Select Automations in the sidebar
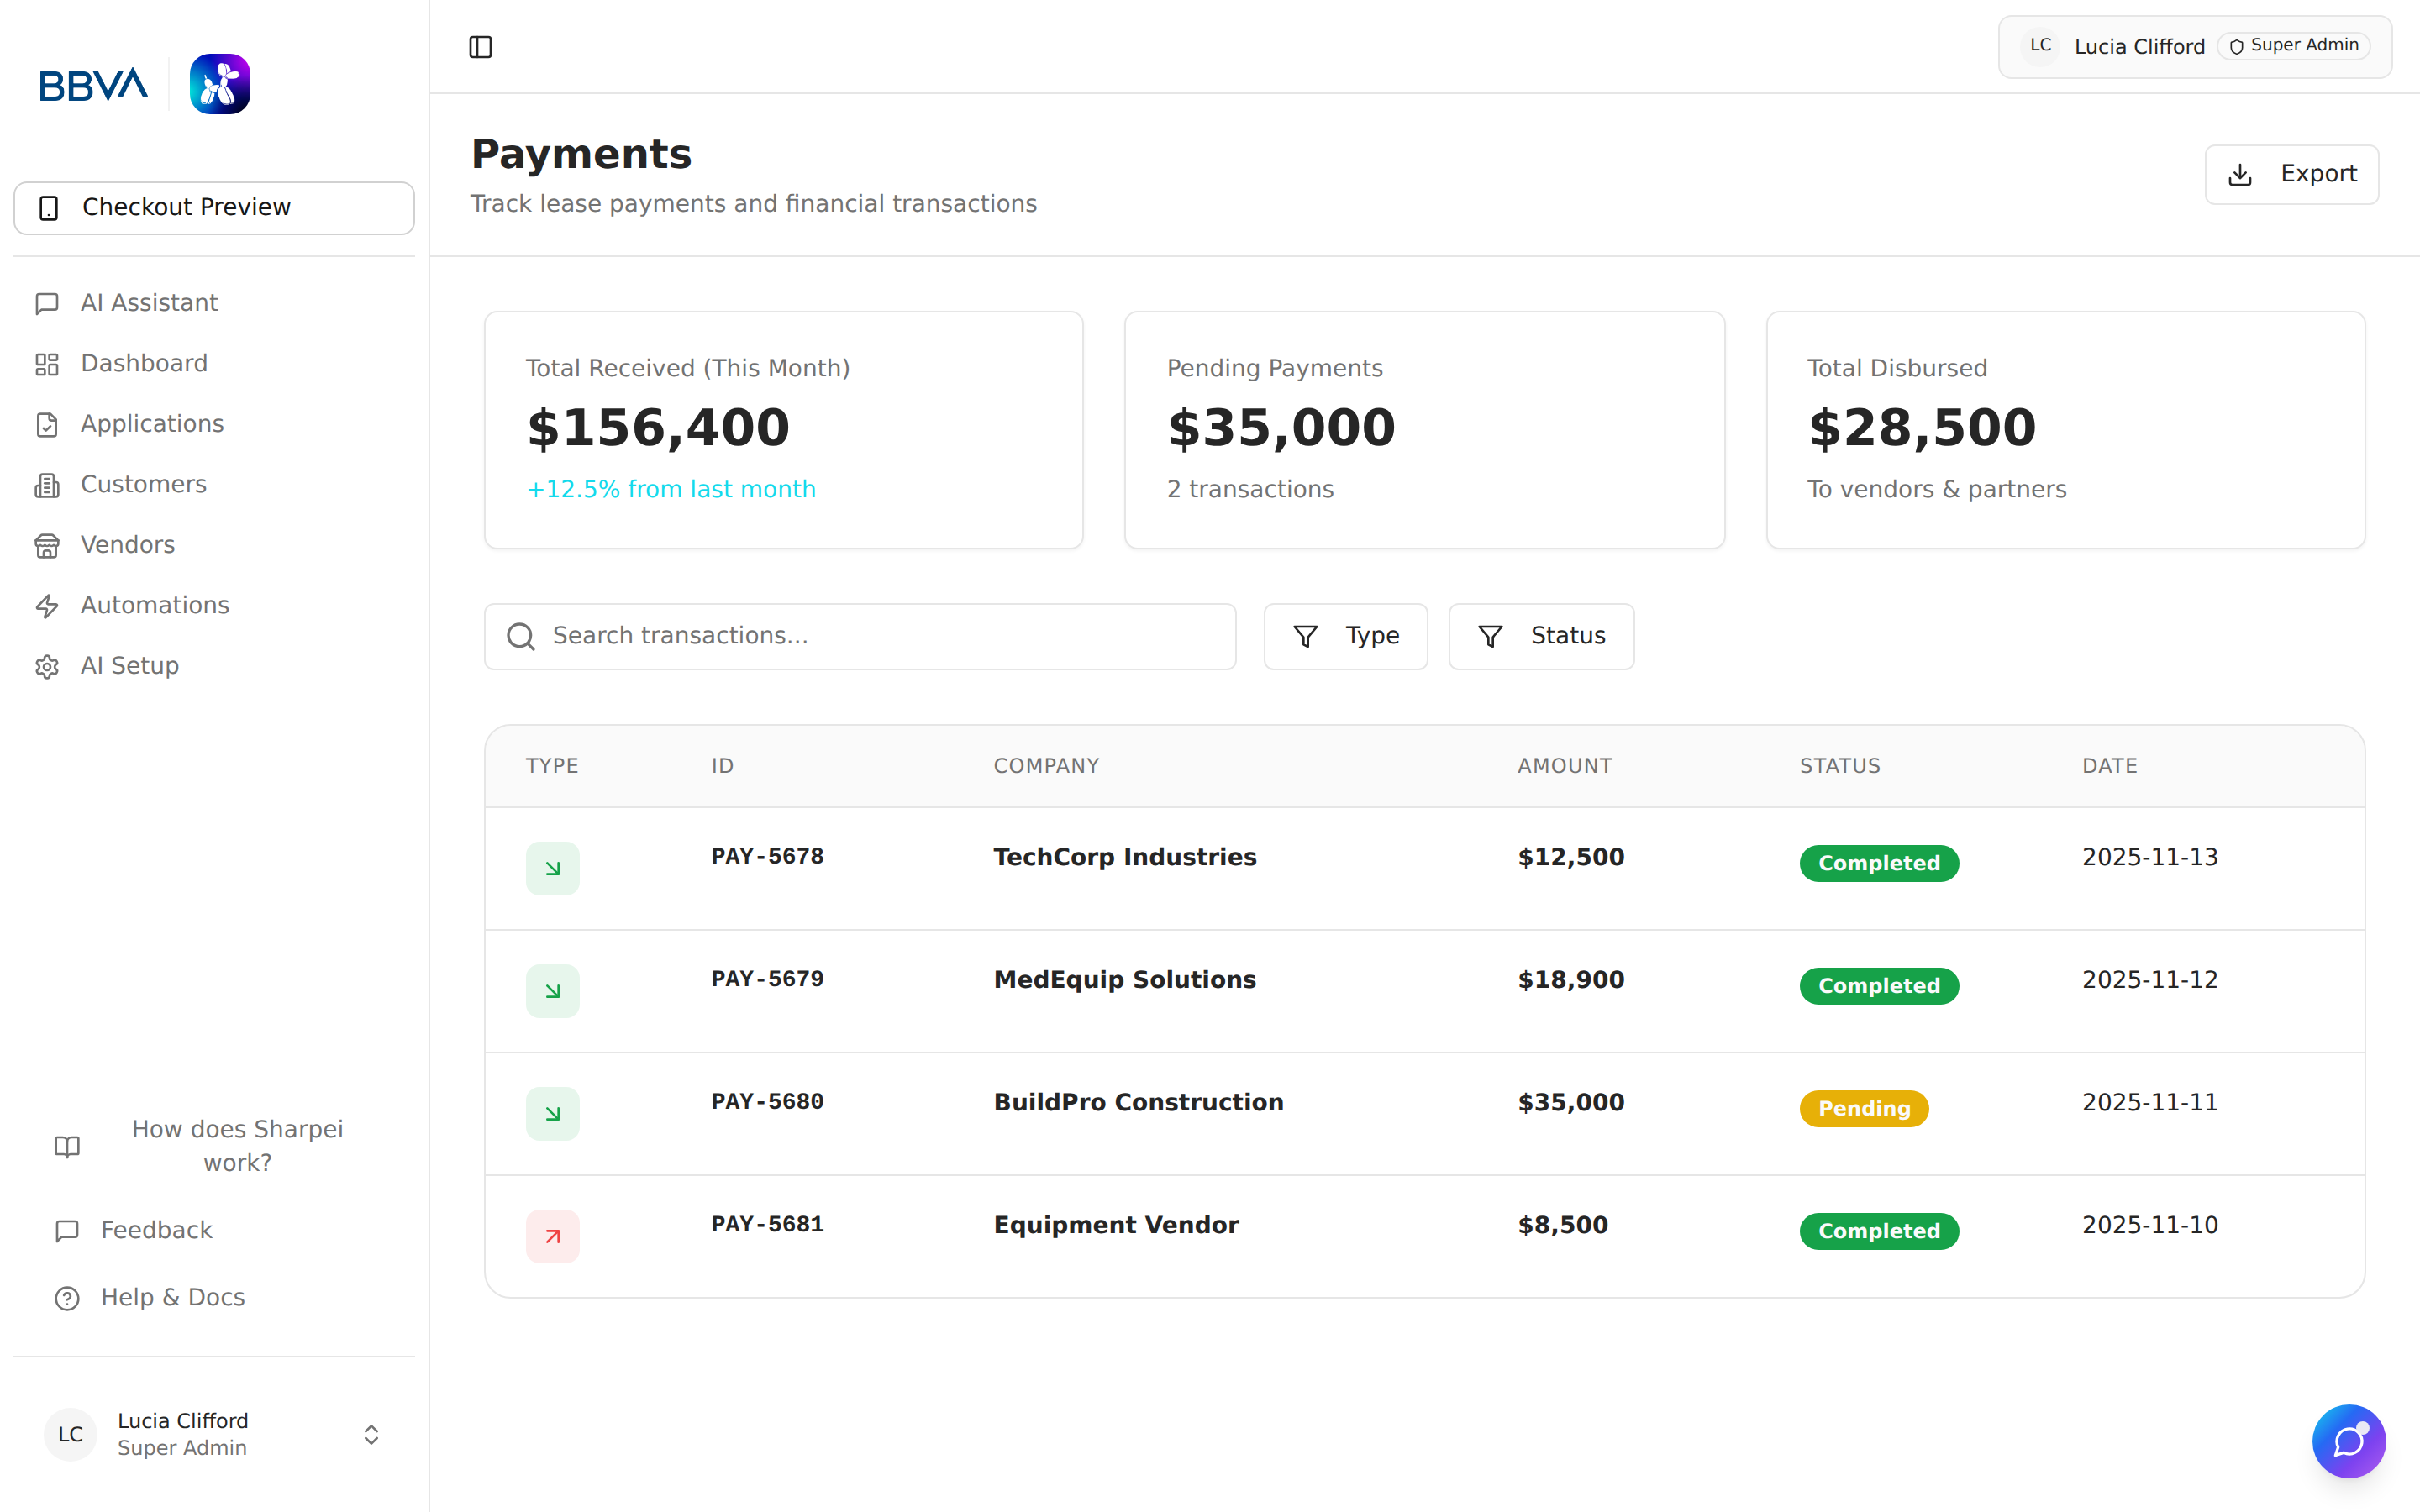Image resolution: width=2420 pixels, height=1512 pixels. tap(154, 605)
